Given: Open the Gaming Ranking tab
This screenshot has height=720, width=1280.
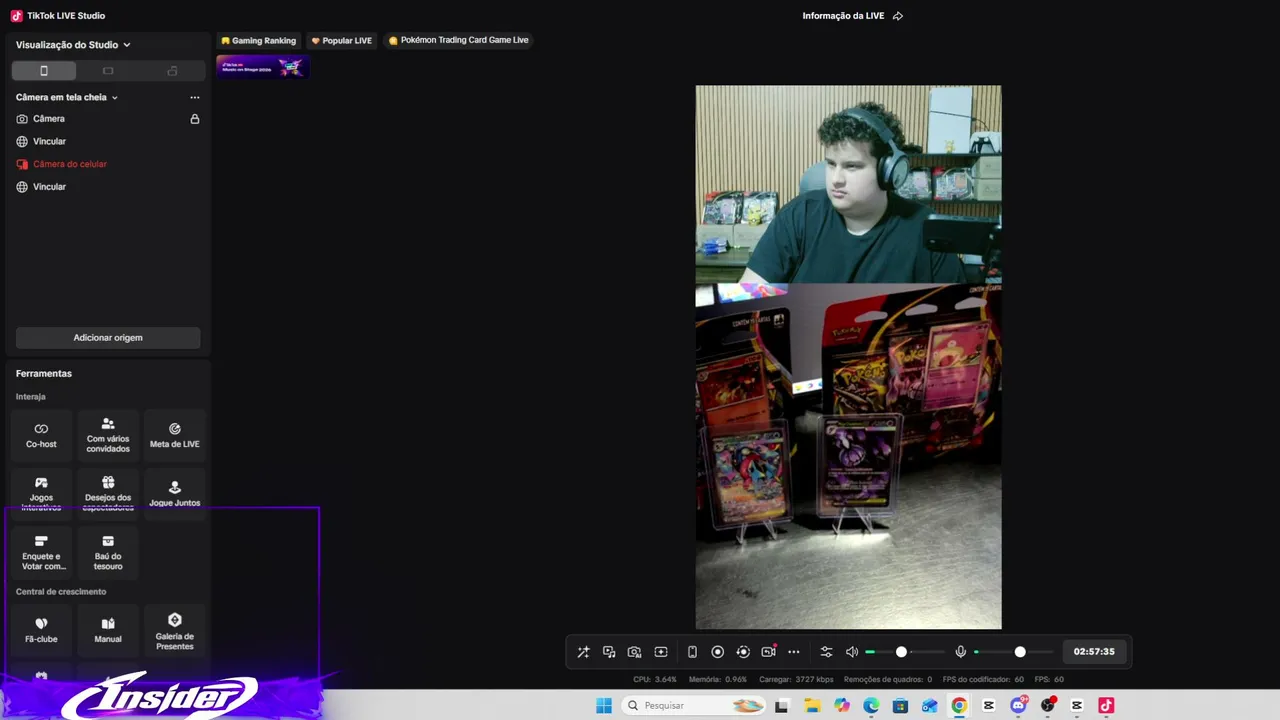Looking at the screenshot, I should (x=258, y=41).
